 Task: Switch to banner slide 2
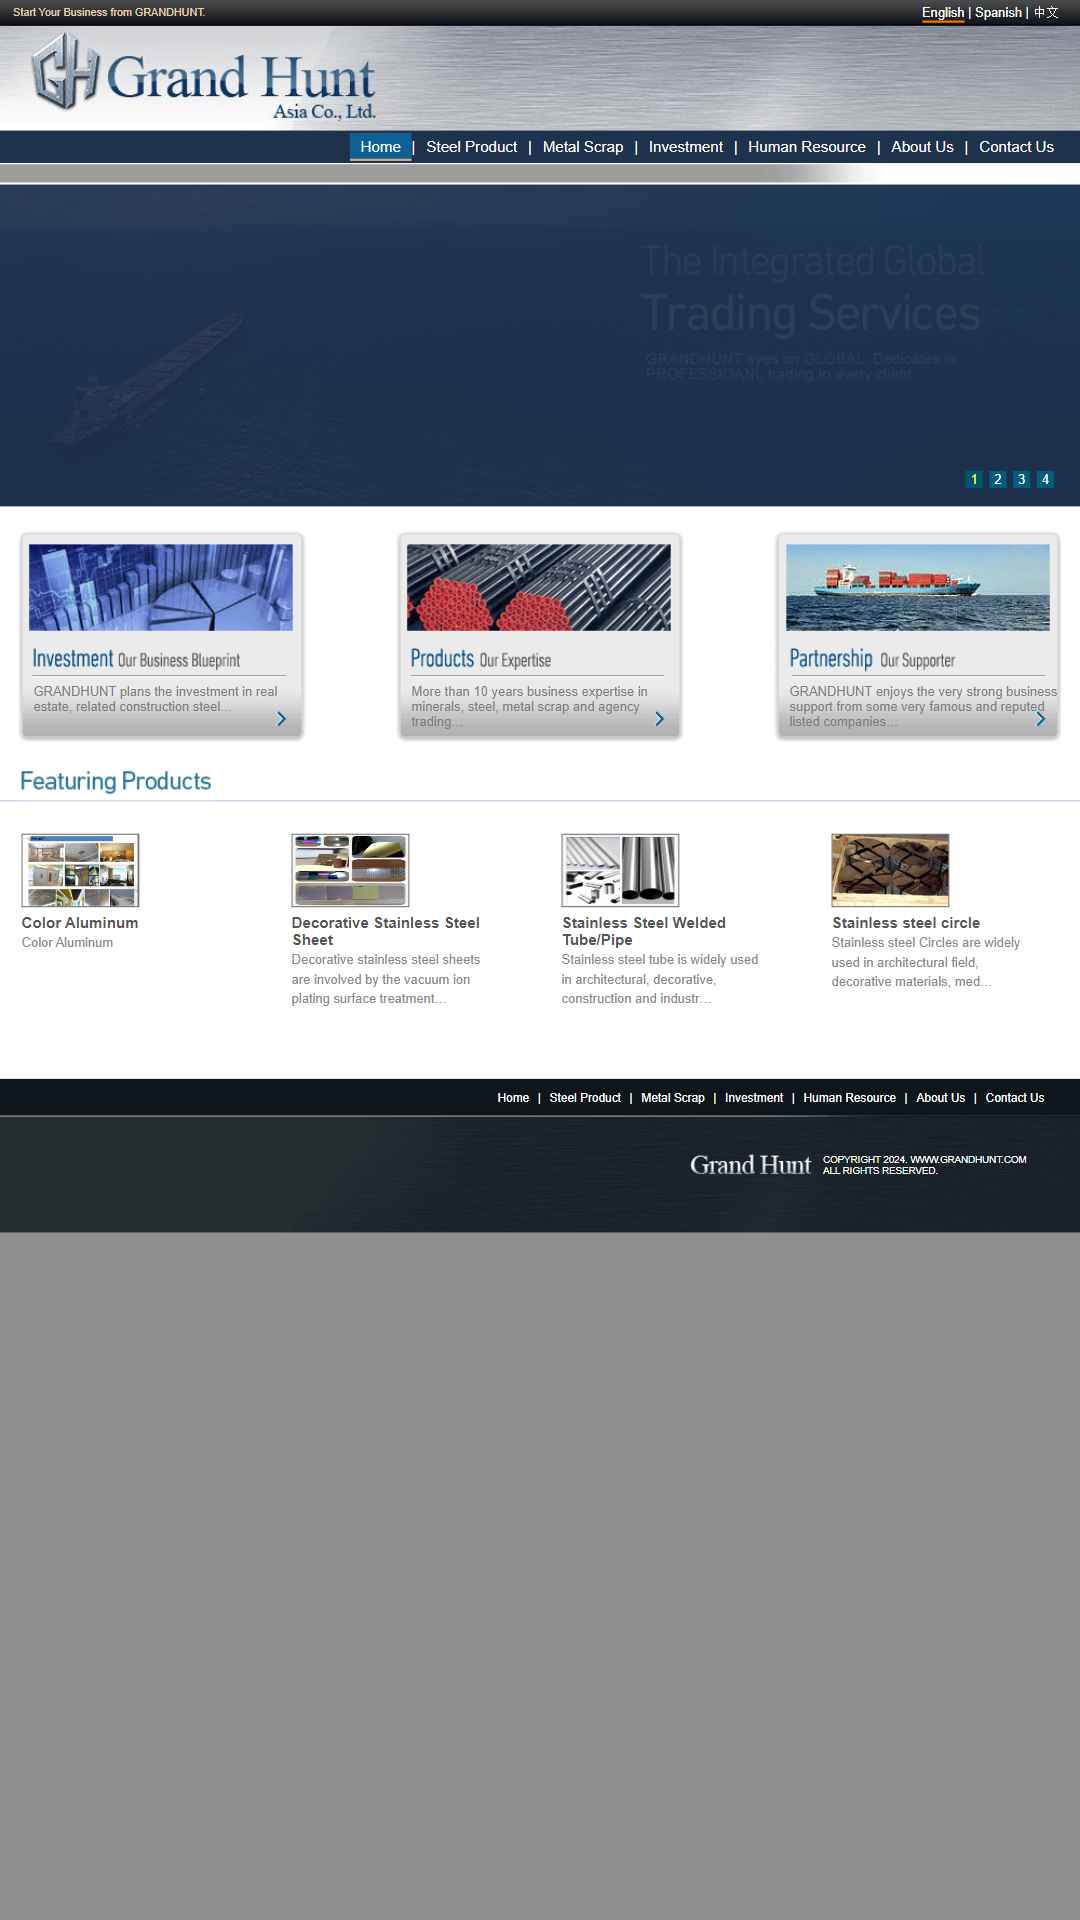pyautogui.click(x=997, y=479)
